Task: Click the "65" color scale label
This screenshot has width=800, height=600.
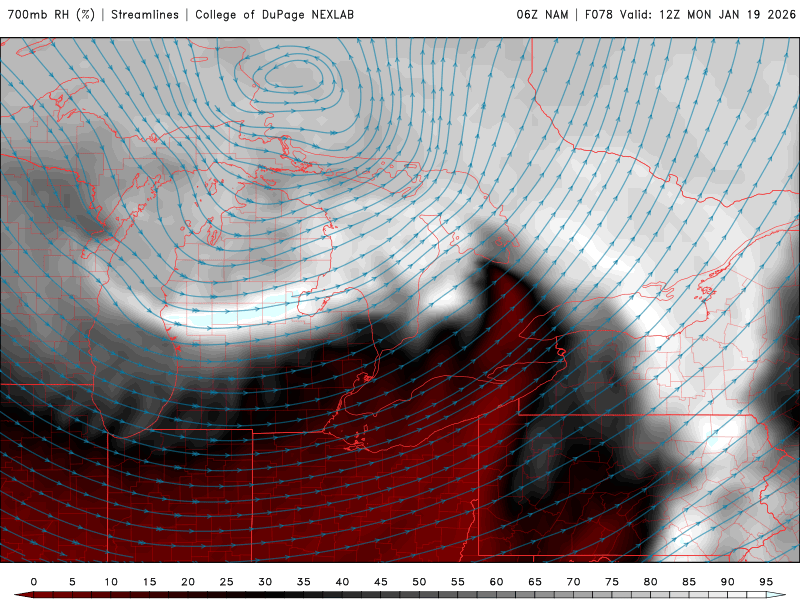Action: [535, 582]
